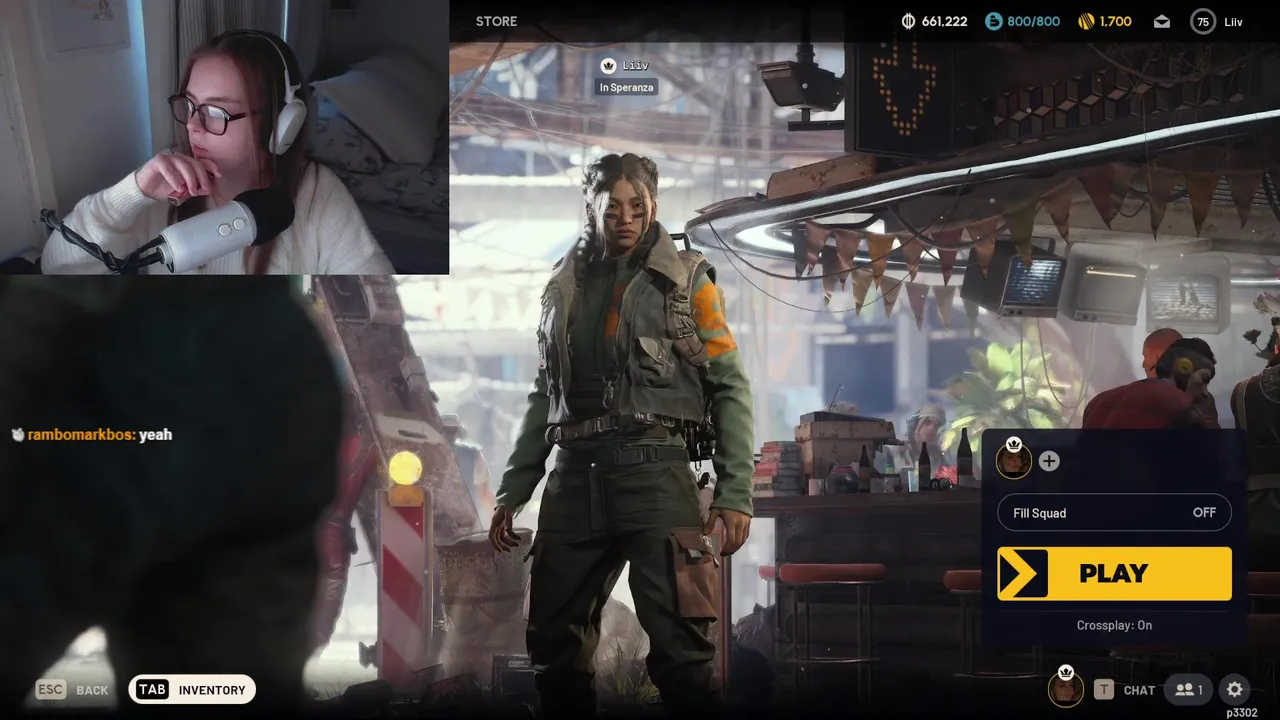Screen dimensions: 1280x720
Task: Click the In Speranza status label
Action: [626, 88]
